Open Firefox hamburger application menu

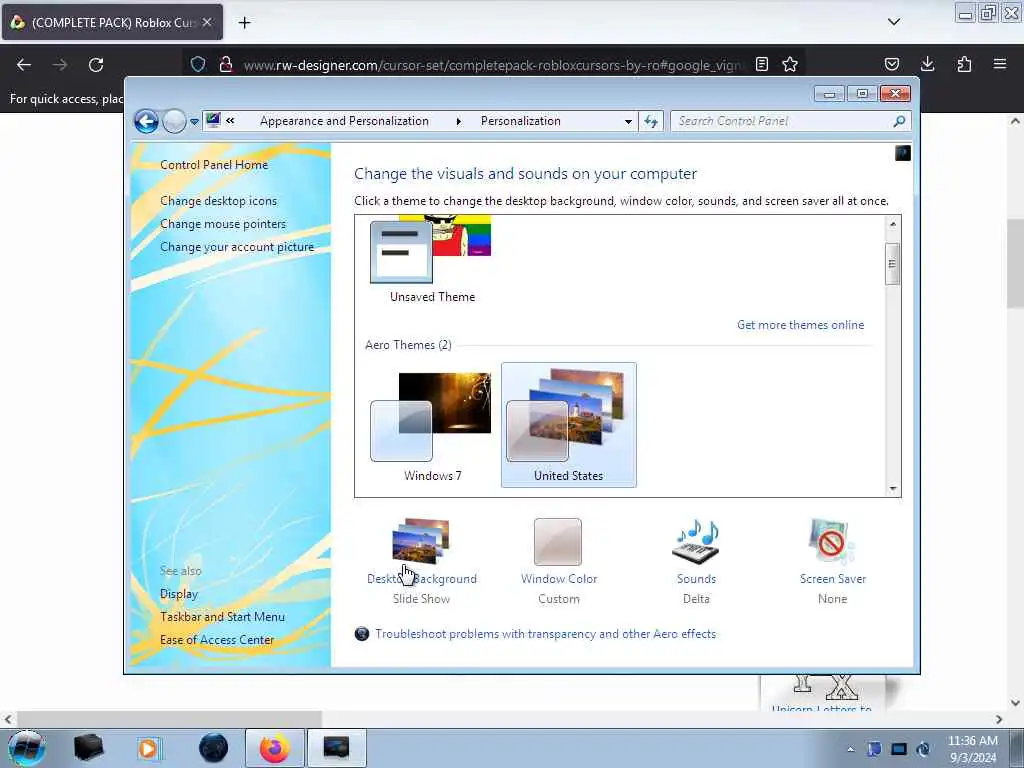pyautogui.click(x=1000, y=64)
